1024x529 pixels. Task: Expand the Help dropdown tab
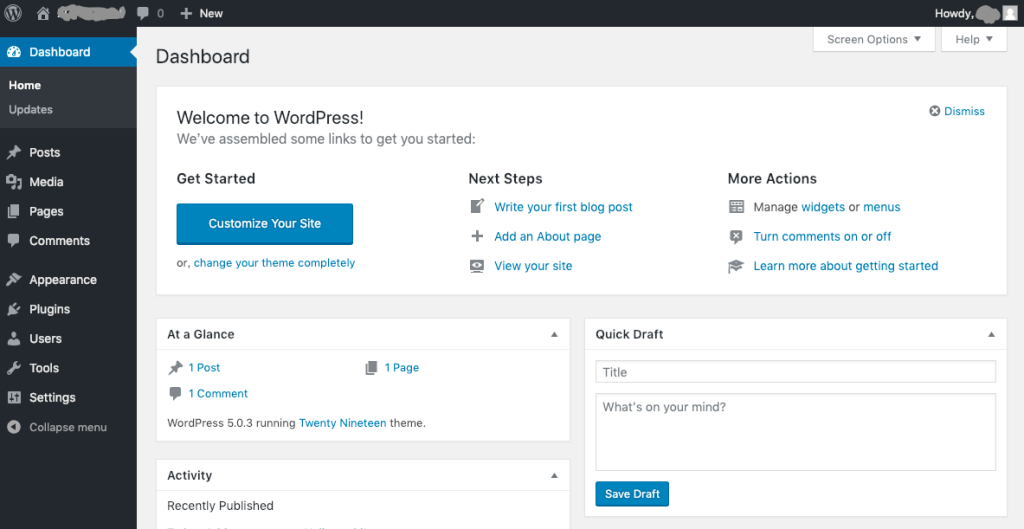tap(974, 39)
